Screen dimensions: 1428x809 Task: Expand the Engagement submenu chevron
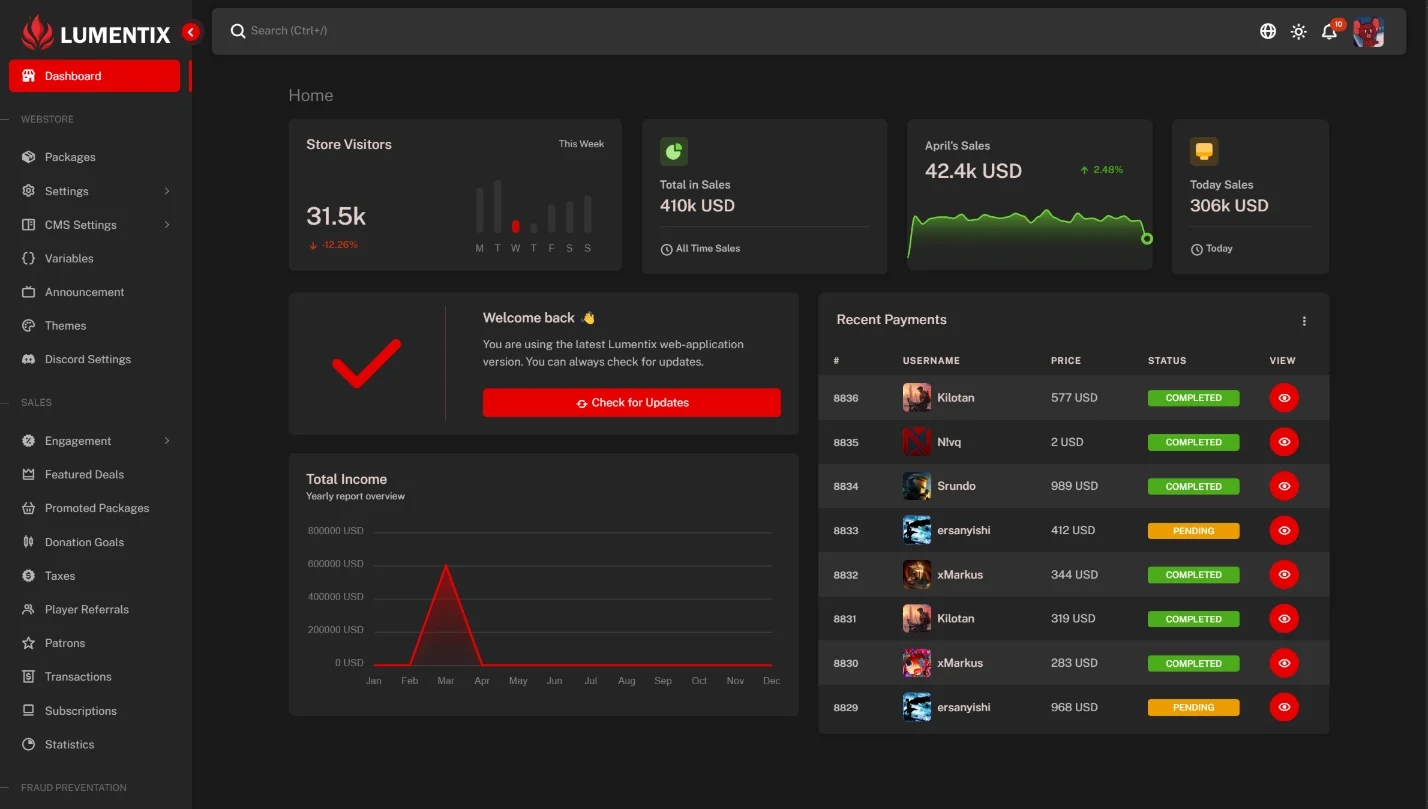point(167,441)
